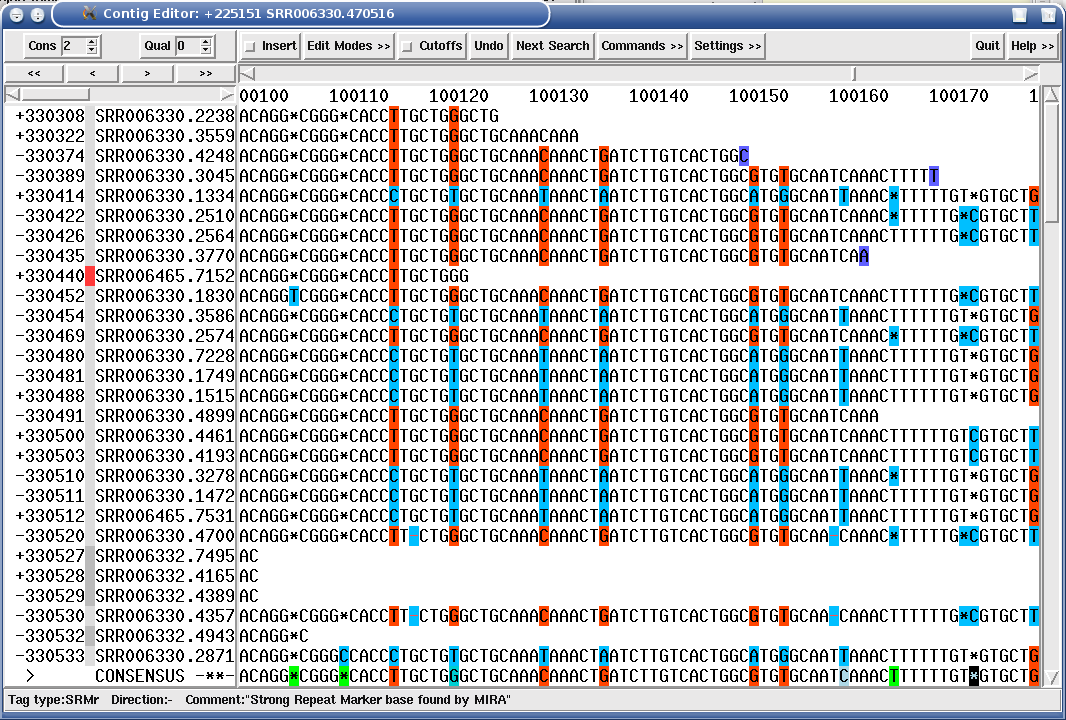Click position label 100170 on ruler
Image resolution: width=1066 pixels, height=720 pixels.
point(959,96)
